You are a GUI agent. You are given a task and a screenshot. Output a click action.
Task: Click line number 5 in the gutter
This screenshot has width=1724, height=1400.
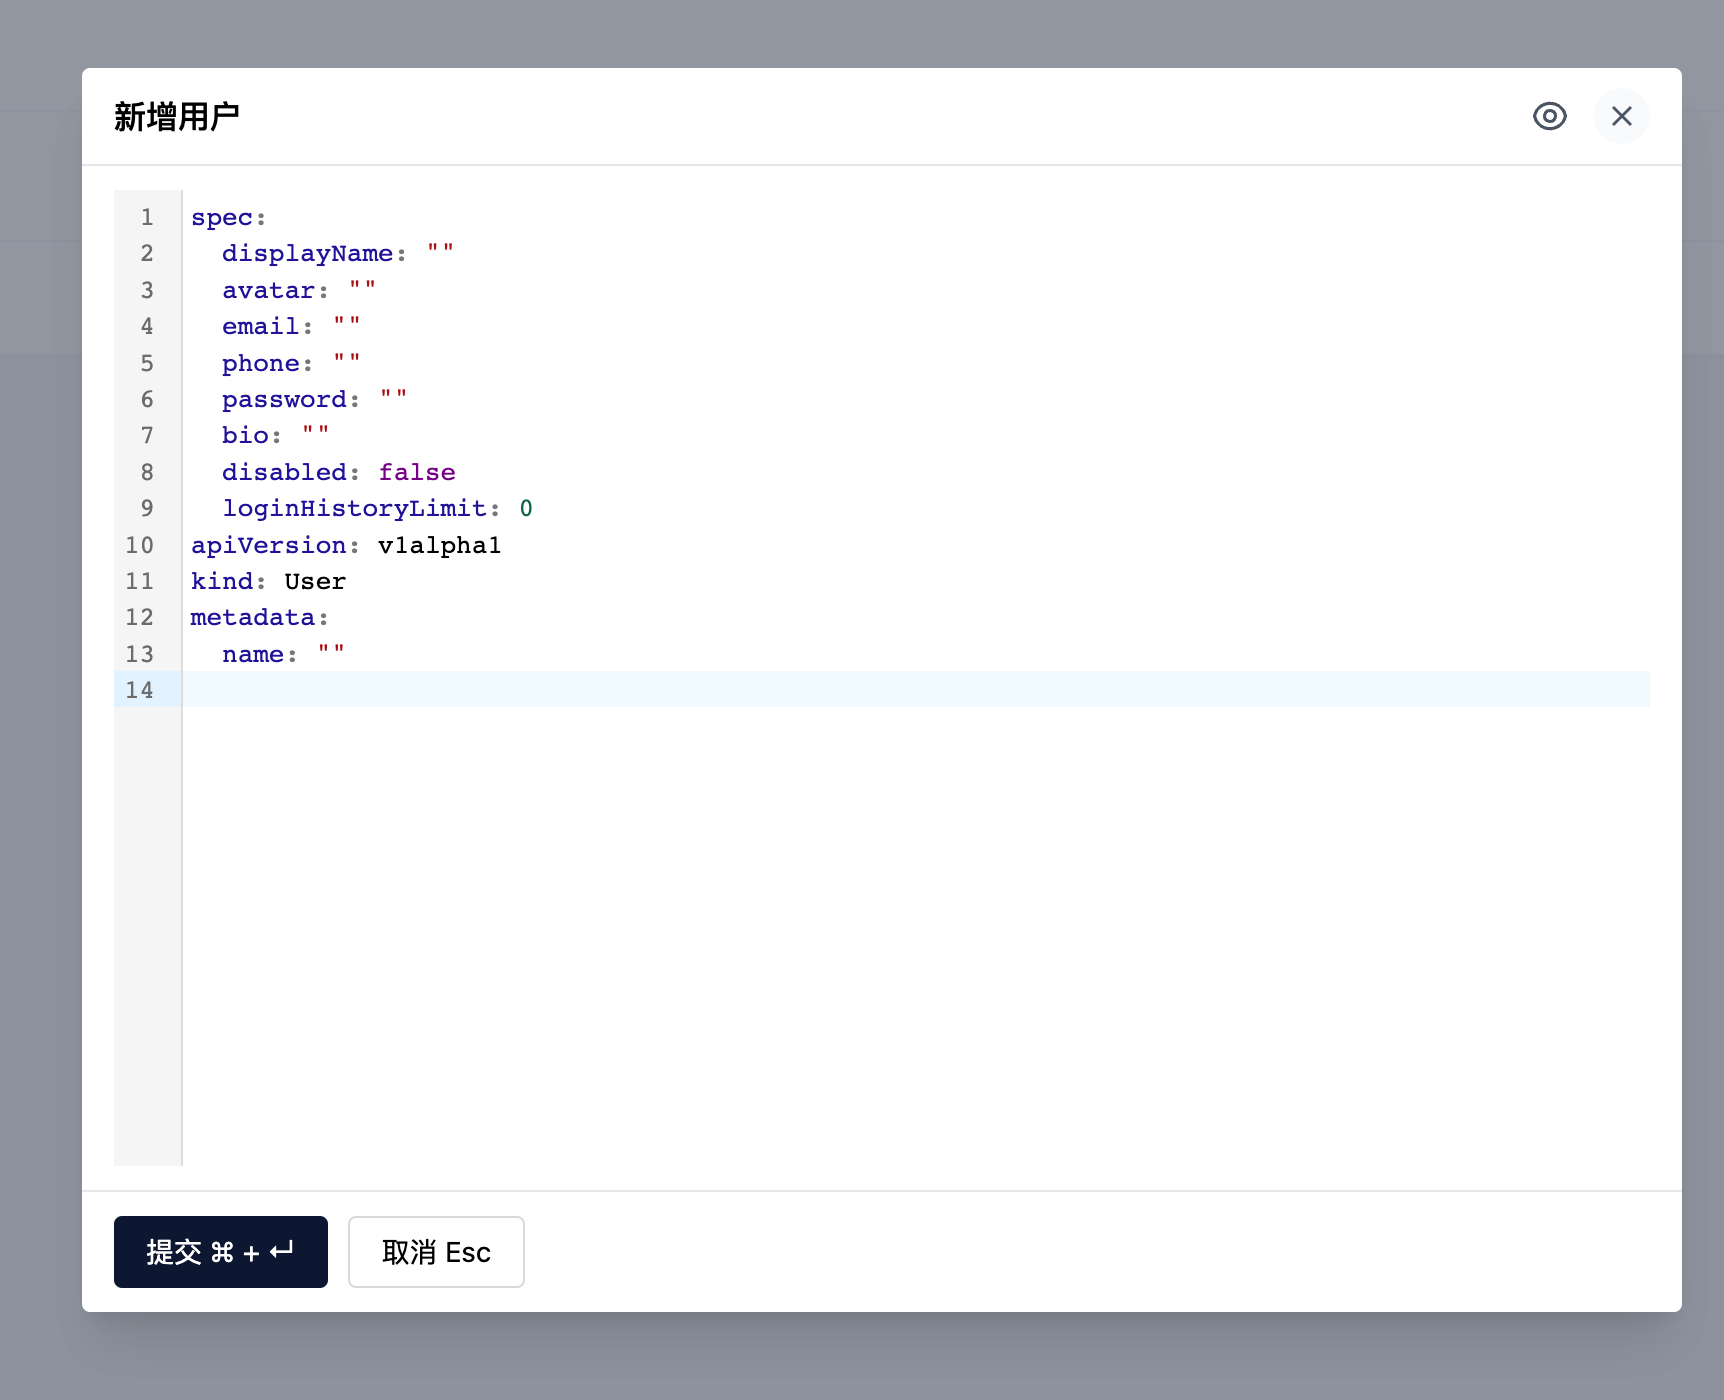147,362
